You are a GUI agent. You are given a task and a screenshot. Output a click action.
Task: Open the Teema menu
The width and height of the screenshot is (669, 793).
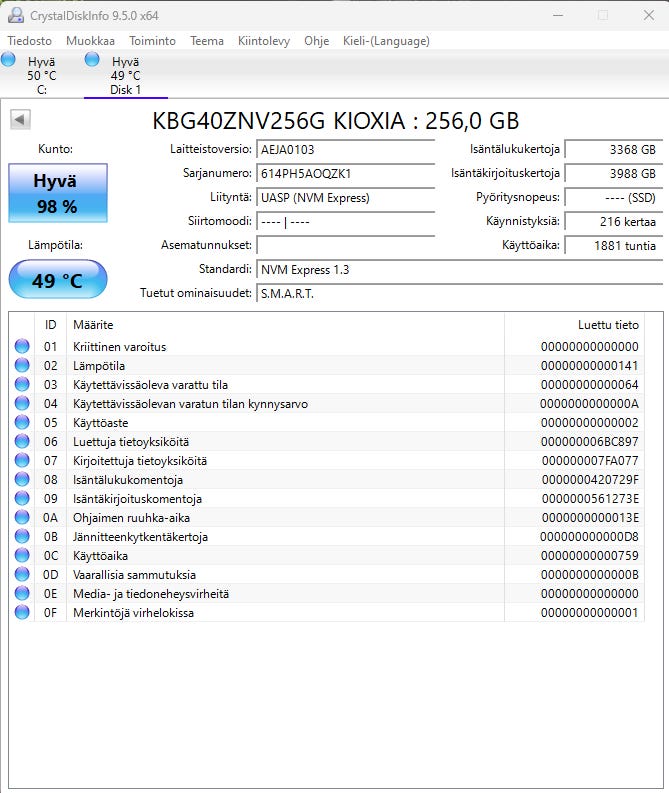pos(207,41)
